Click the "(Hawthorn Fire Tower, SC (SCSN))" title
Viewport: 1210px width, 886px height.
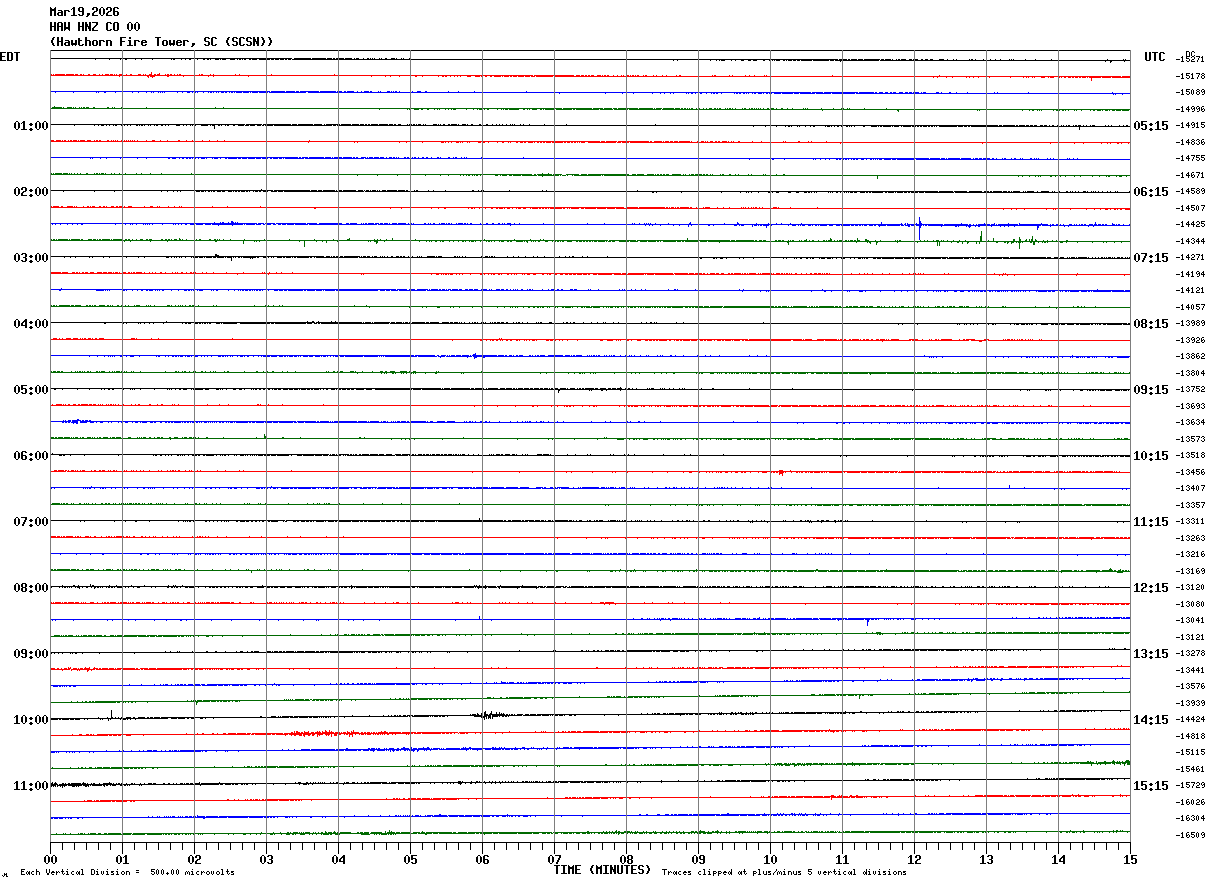click(161, 42)
